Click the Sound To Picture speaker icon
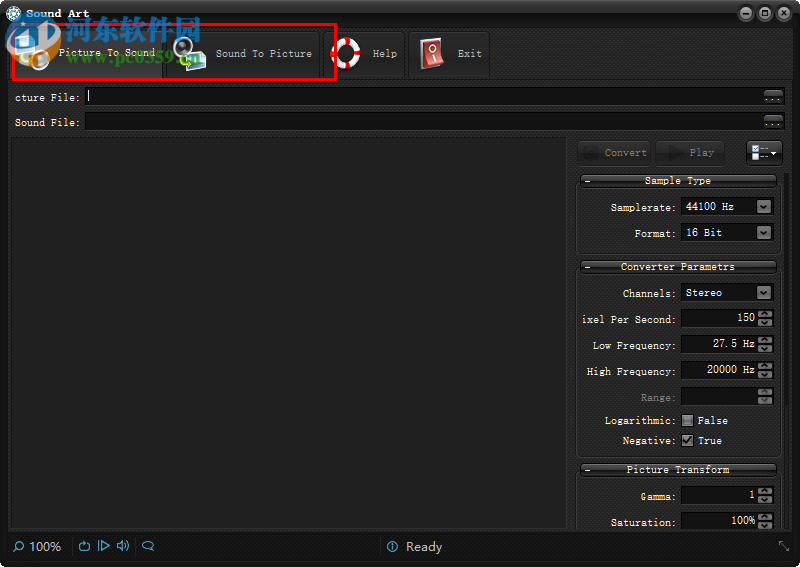 point(189,54)
